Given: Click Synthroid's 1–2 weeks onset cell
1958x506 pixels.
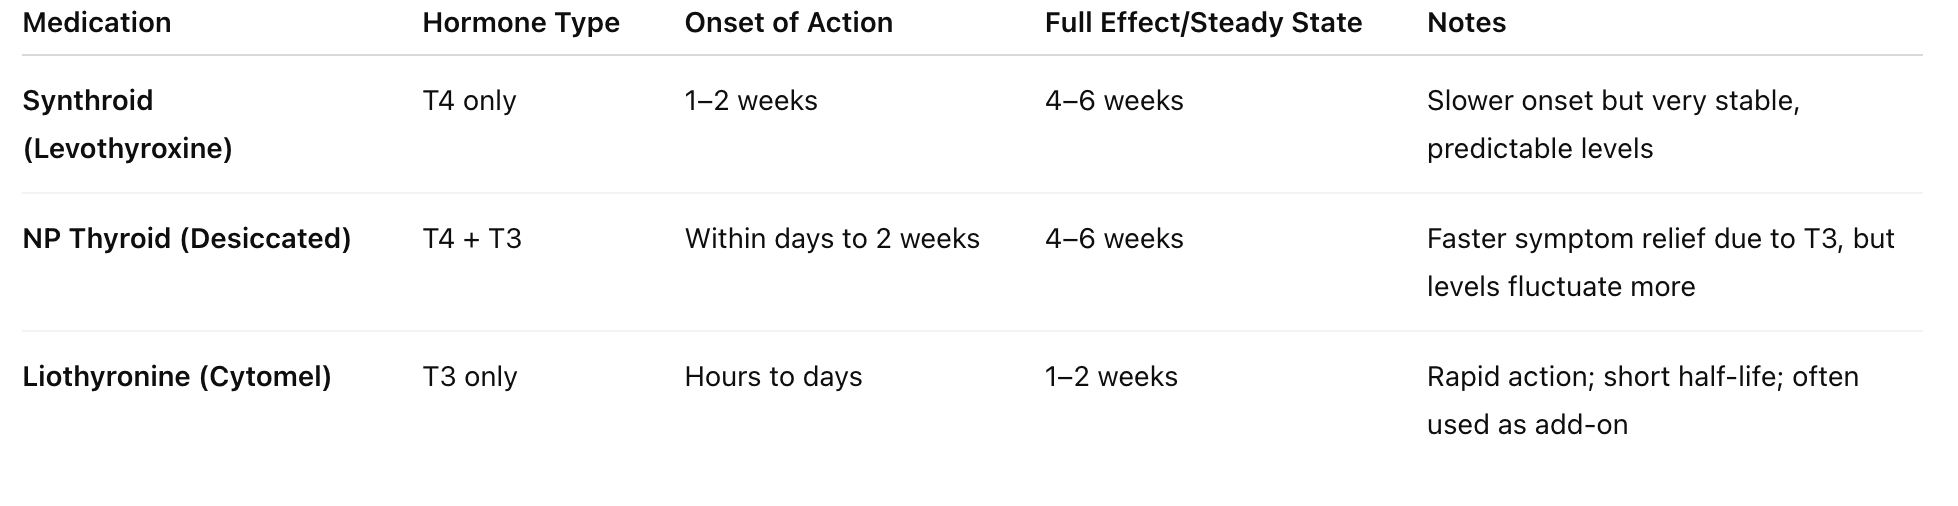Looking at the screenshot, I should point(751,101).
